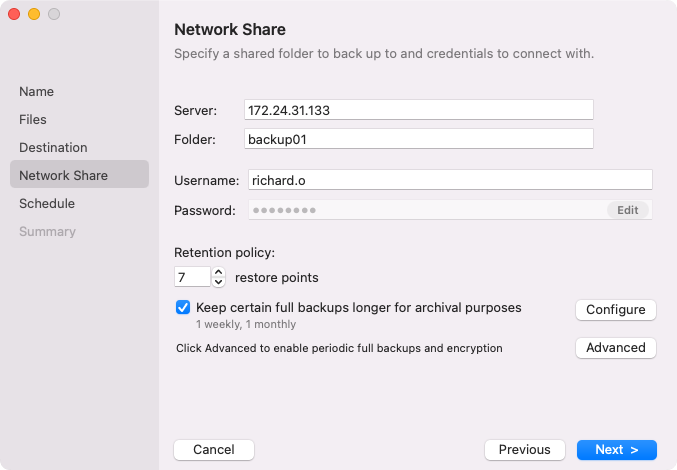This screenshot has height=470, width=677.
Task: Minimize the window with yellow button
Action: click(x=34, y=14)
